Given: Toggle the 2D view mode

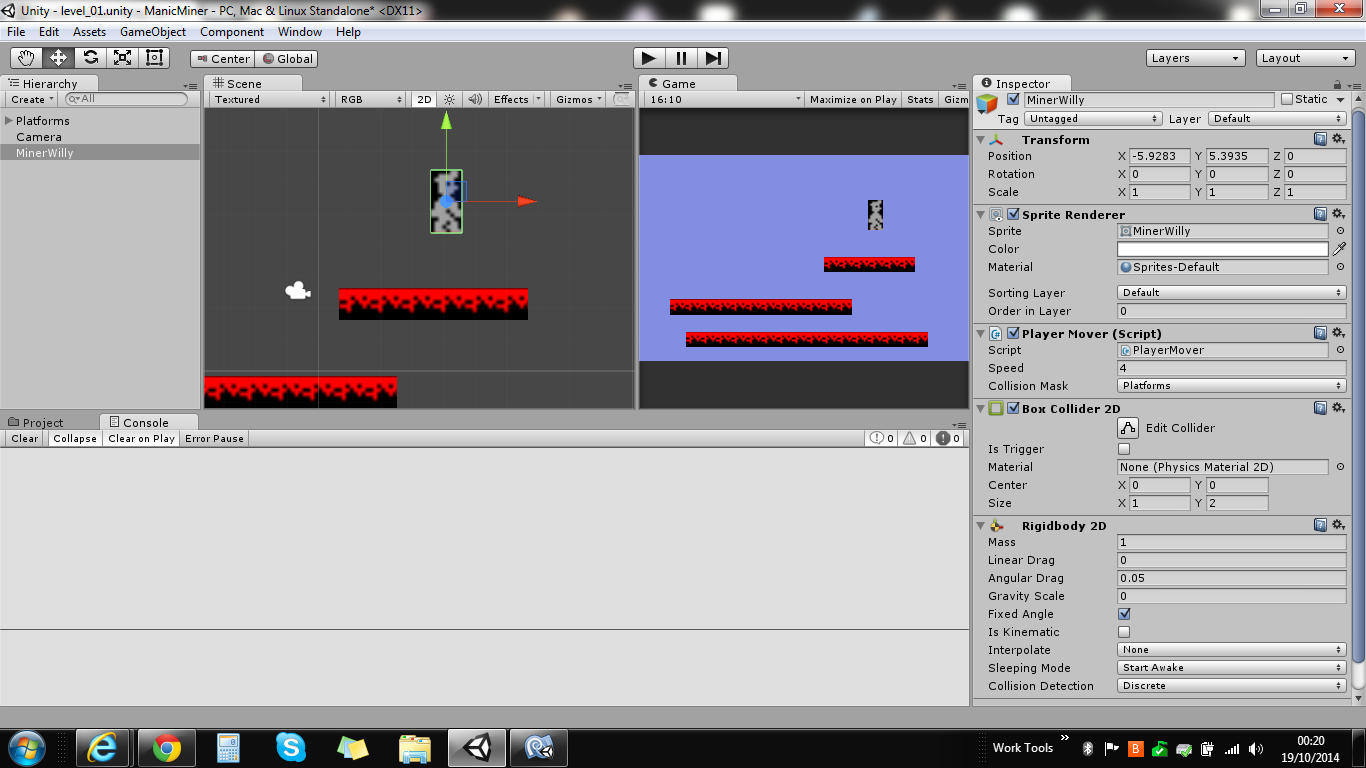Looking at the screenshot, I should (x=422, y=99).
